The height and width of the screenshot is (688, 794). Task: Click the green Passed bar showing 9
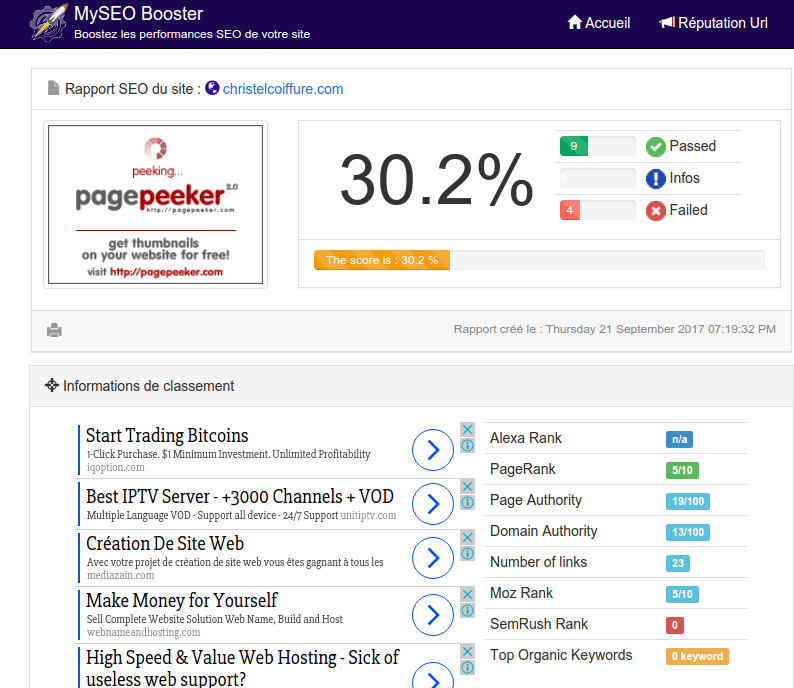(x=574, y=146)
